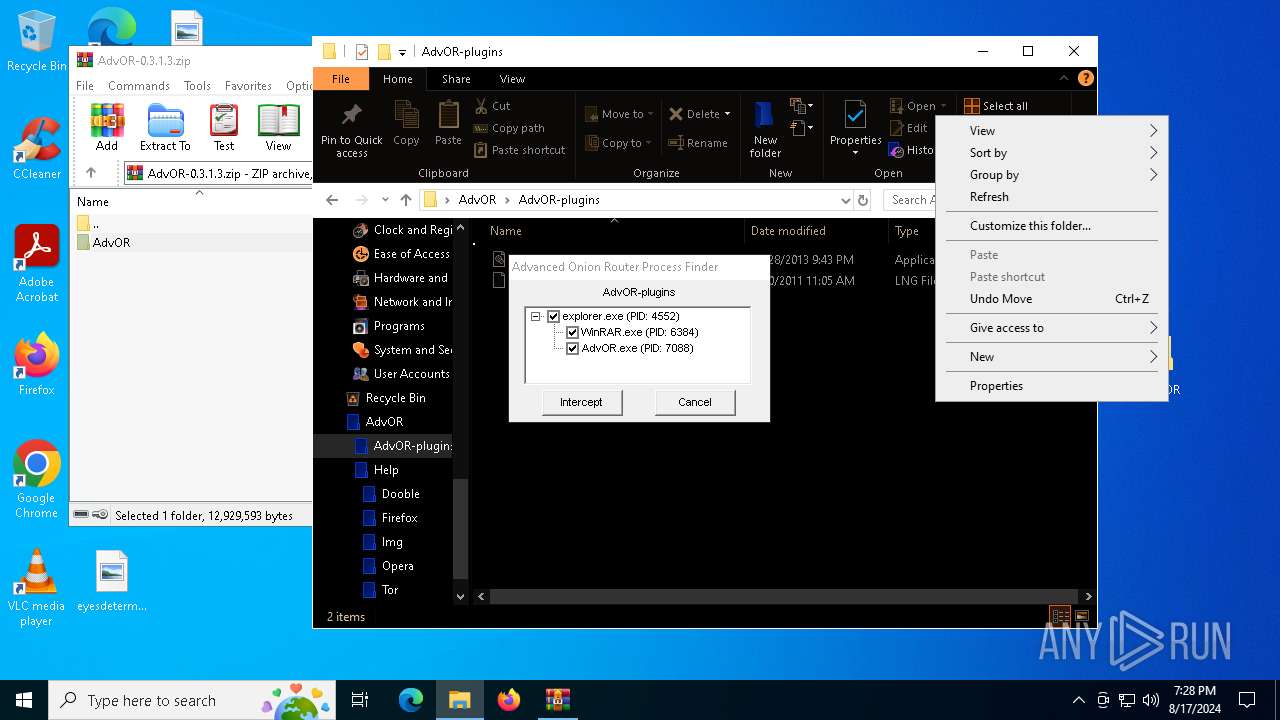Open Firefox from the taskbar

pos(509,700)
